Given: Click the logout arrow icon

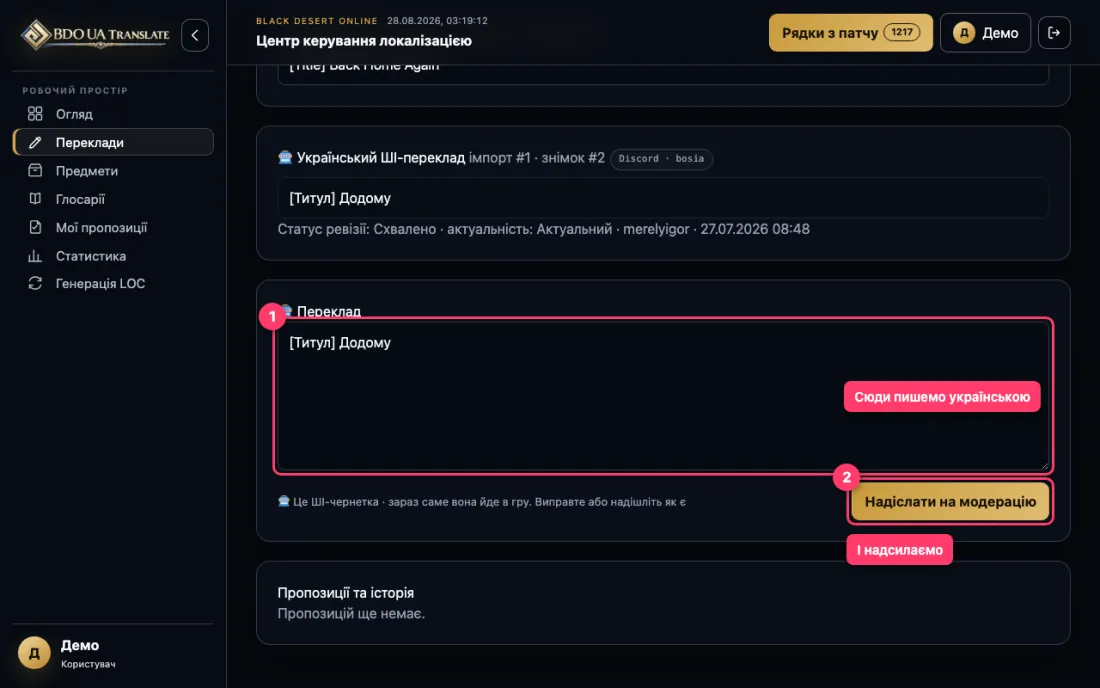Looking at the screenshot, I should [1054, 33].
